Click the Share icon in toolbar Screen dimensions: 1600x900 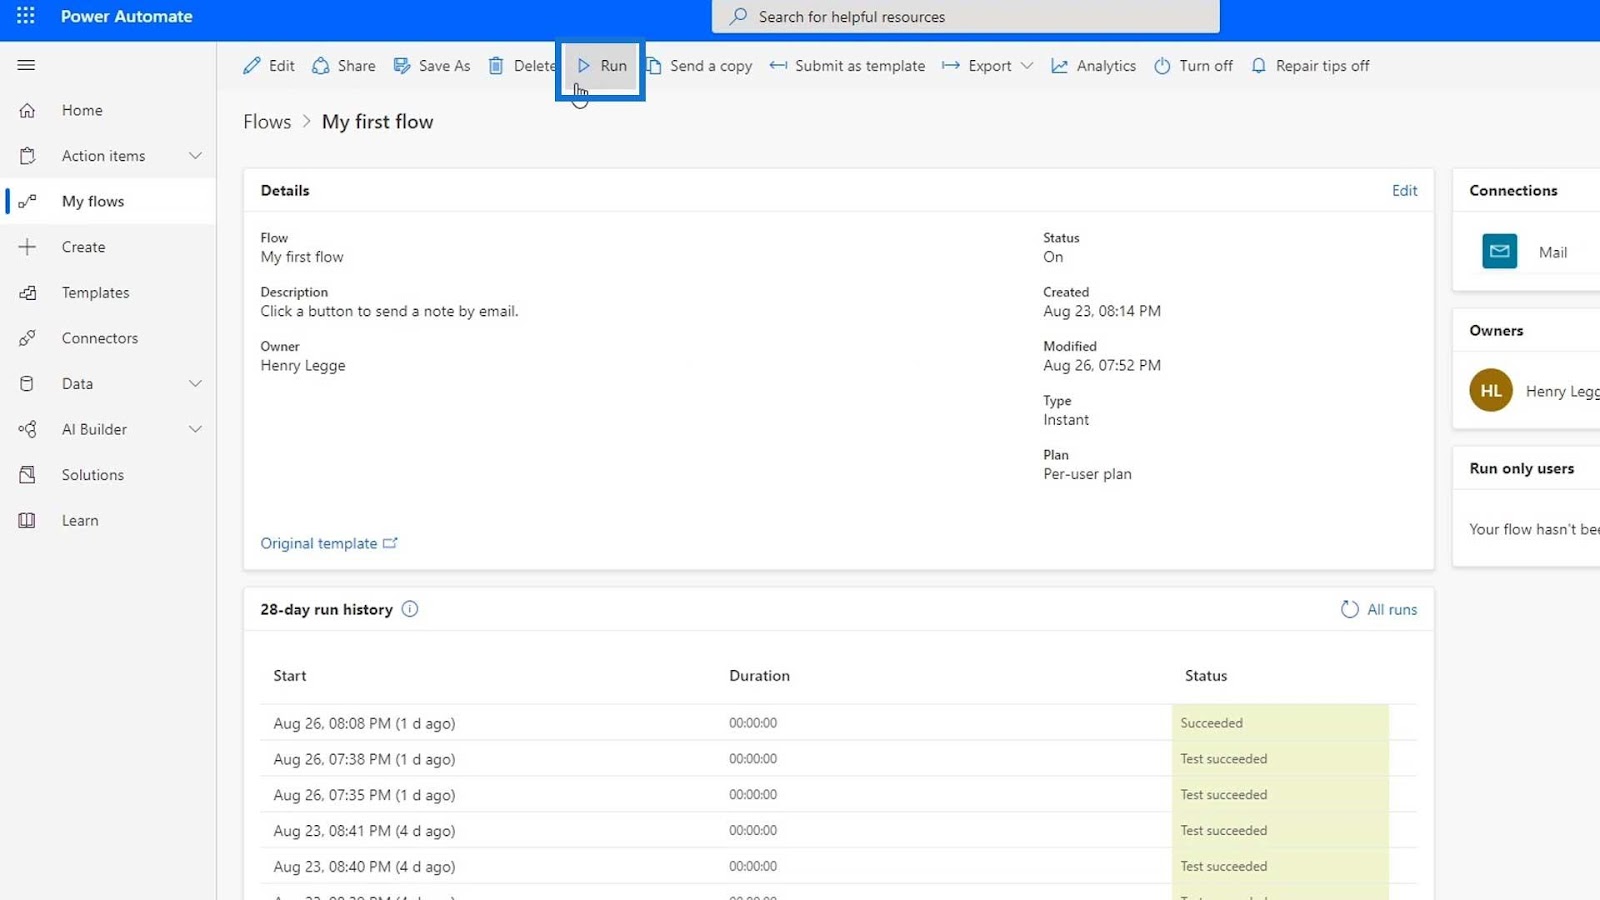point(321,66)
